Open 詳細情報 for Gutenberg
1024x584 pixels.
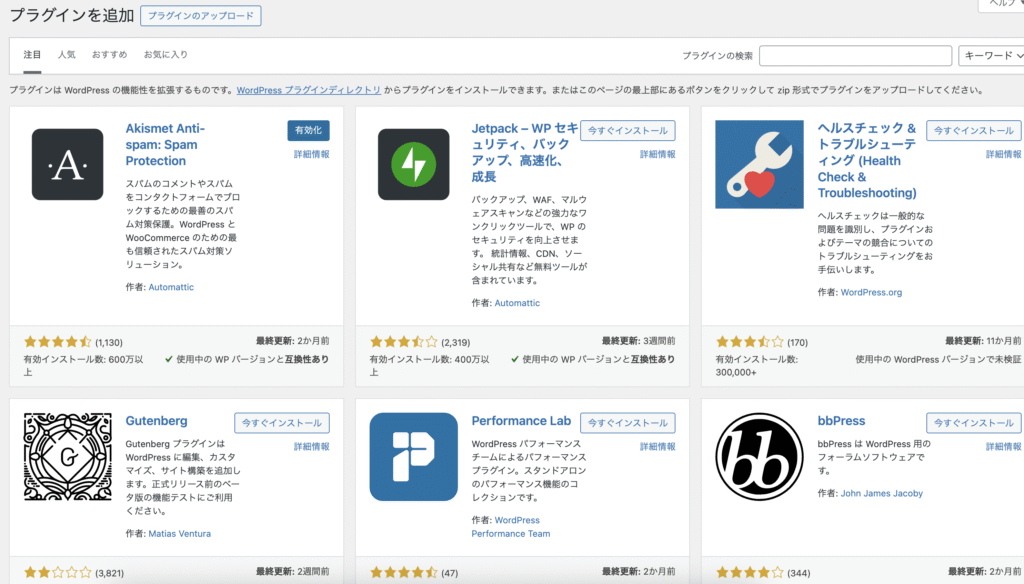pos(312,447)
